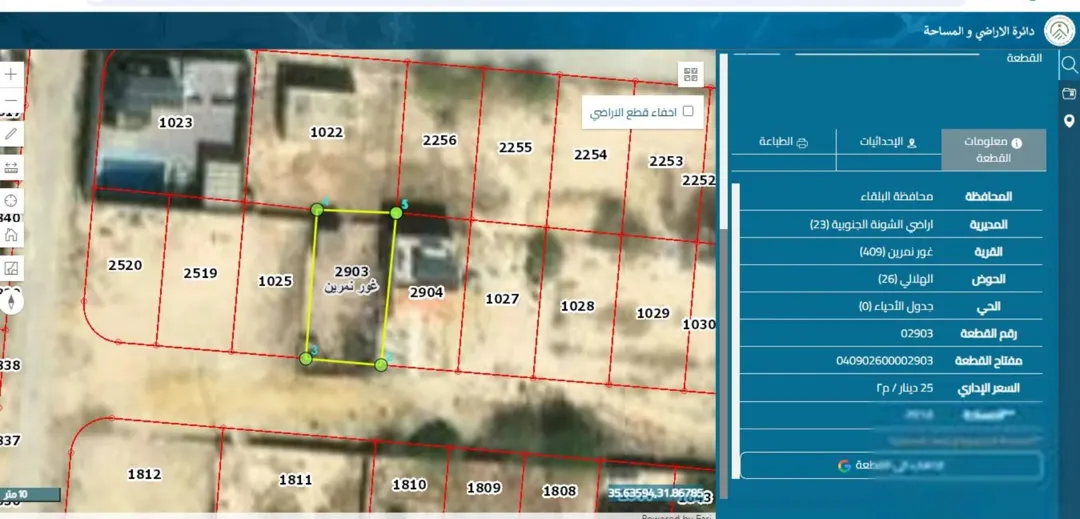Click administrative price 25 دينار value
This screenshot has height=519, width=1080.
coord(904,388)
